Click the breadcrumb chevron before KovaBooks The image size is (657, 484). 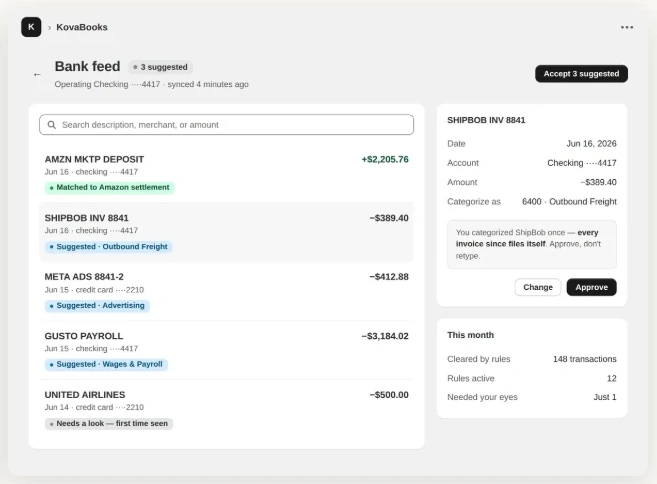pos(49,28)
